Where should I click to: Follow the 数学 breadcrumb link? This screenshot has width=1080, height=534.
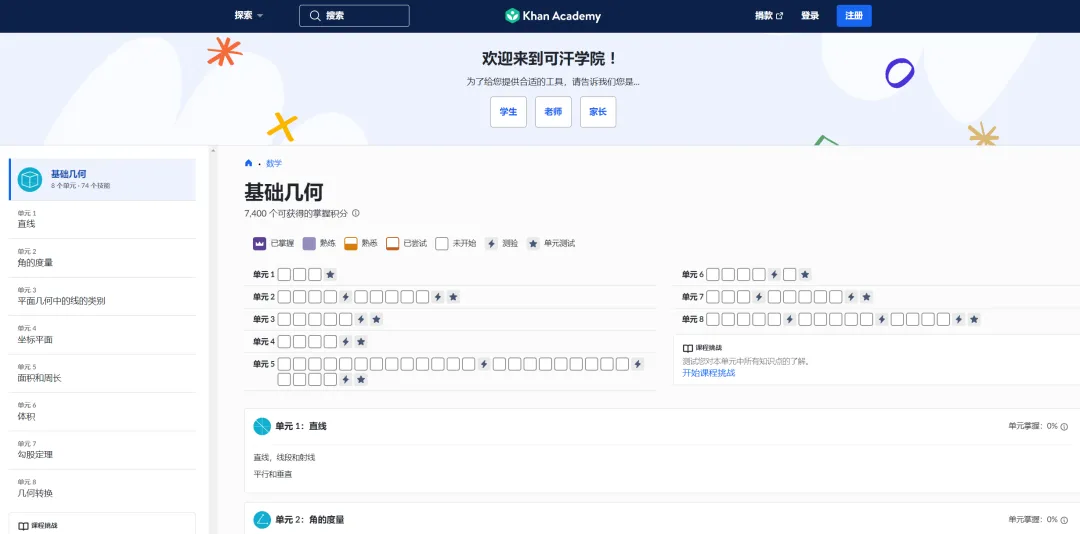[273, 163]
